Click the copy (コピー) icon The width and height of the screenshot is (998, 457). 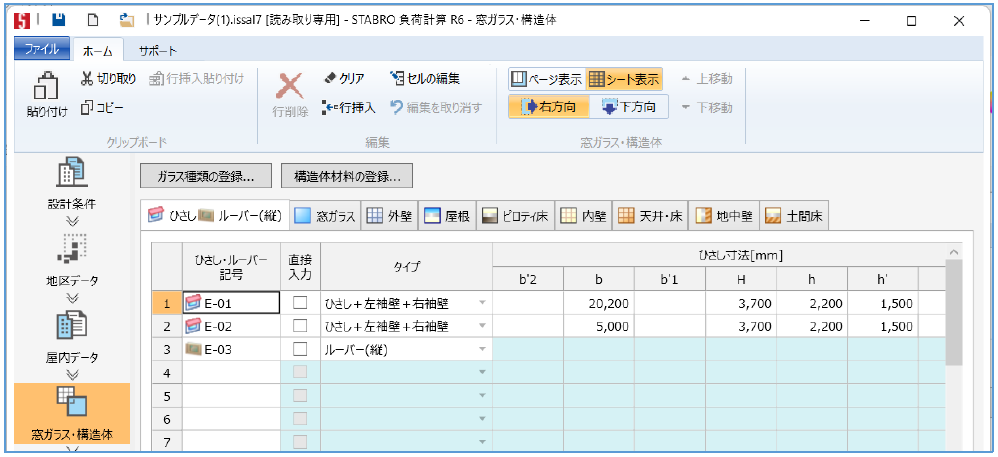pos(87,107)
